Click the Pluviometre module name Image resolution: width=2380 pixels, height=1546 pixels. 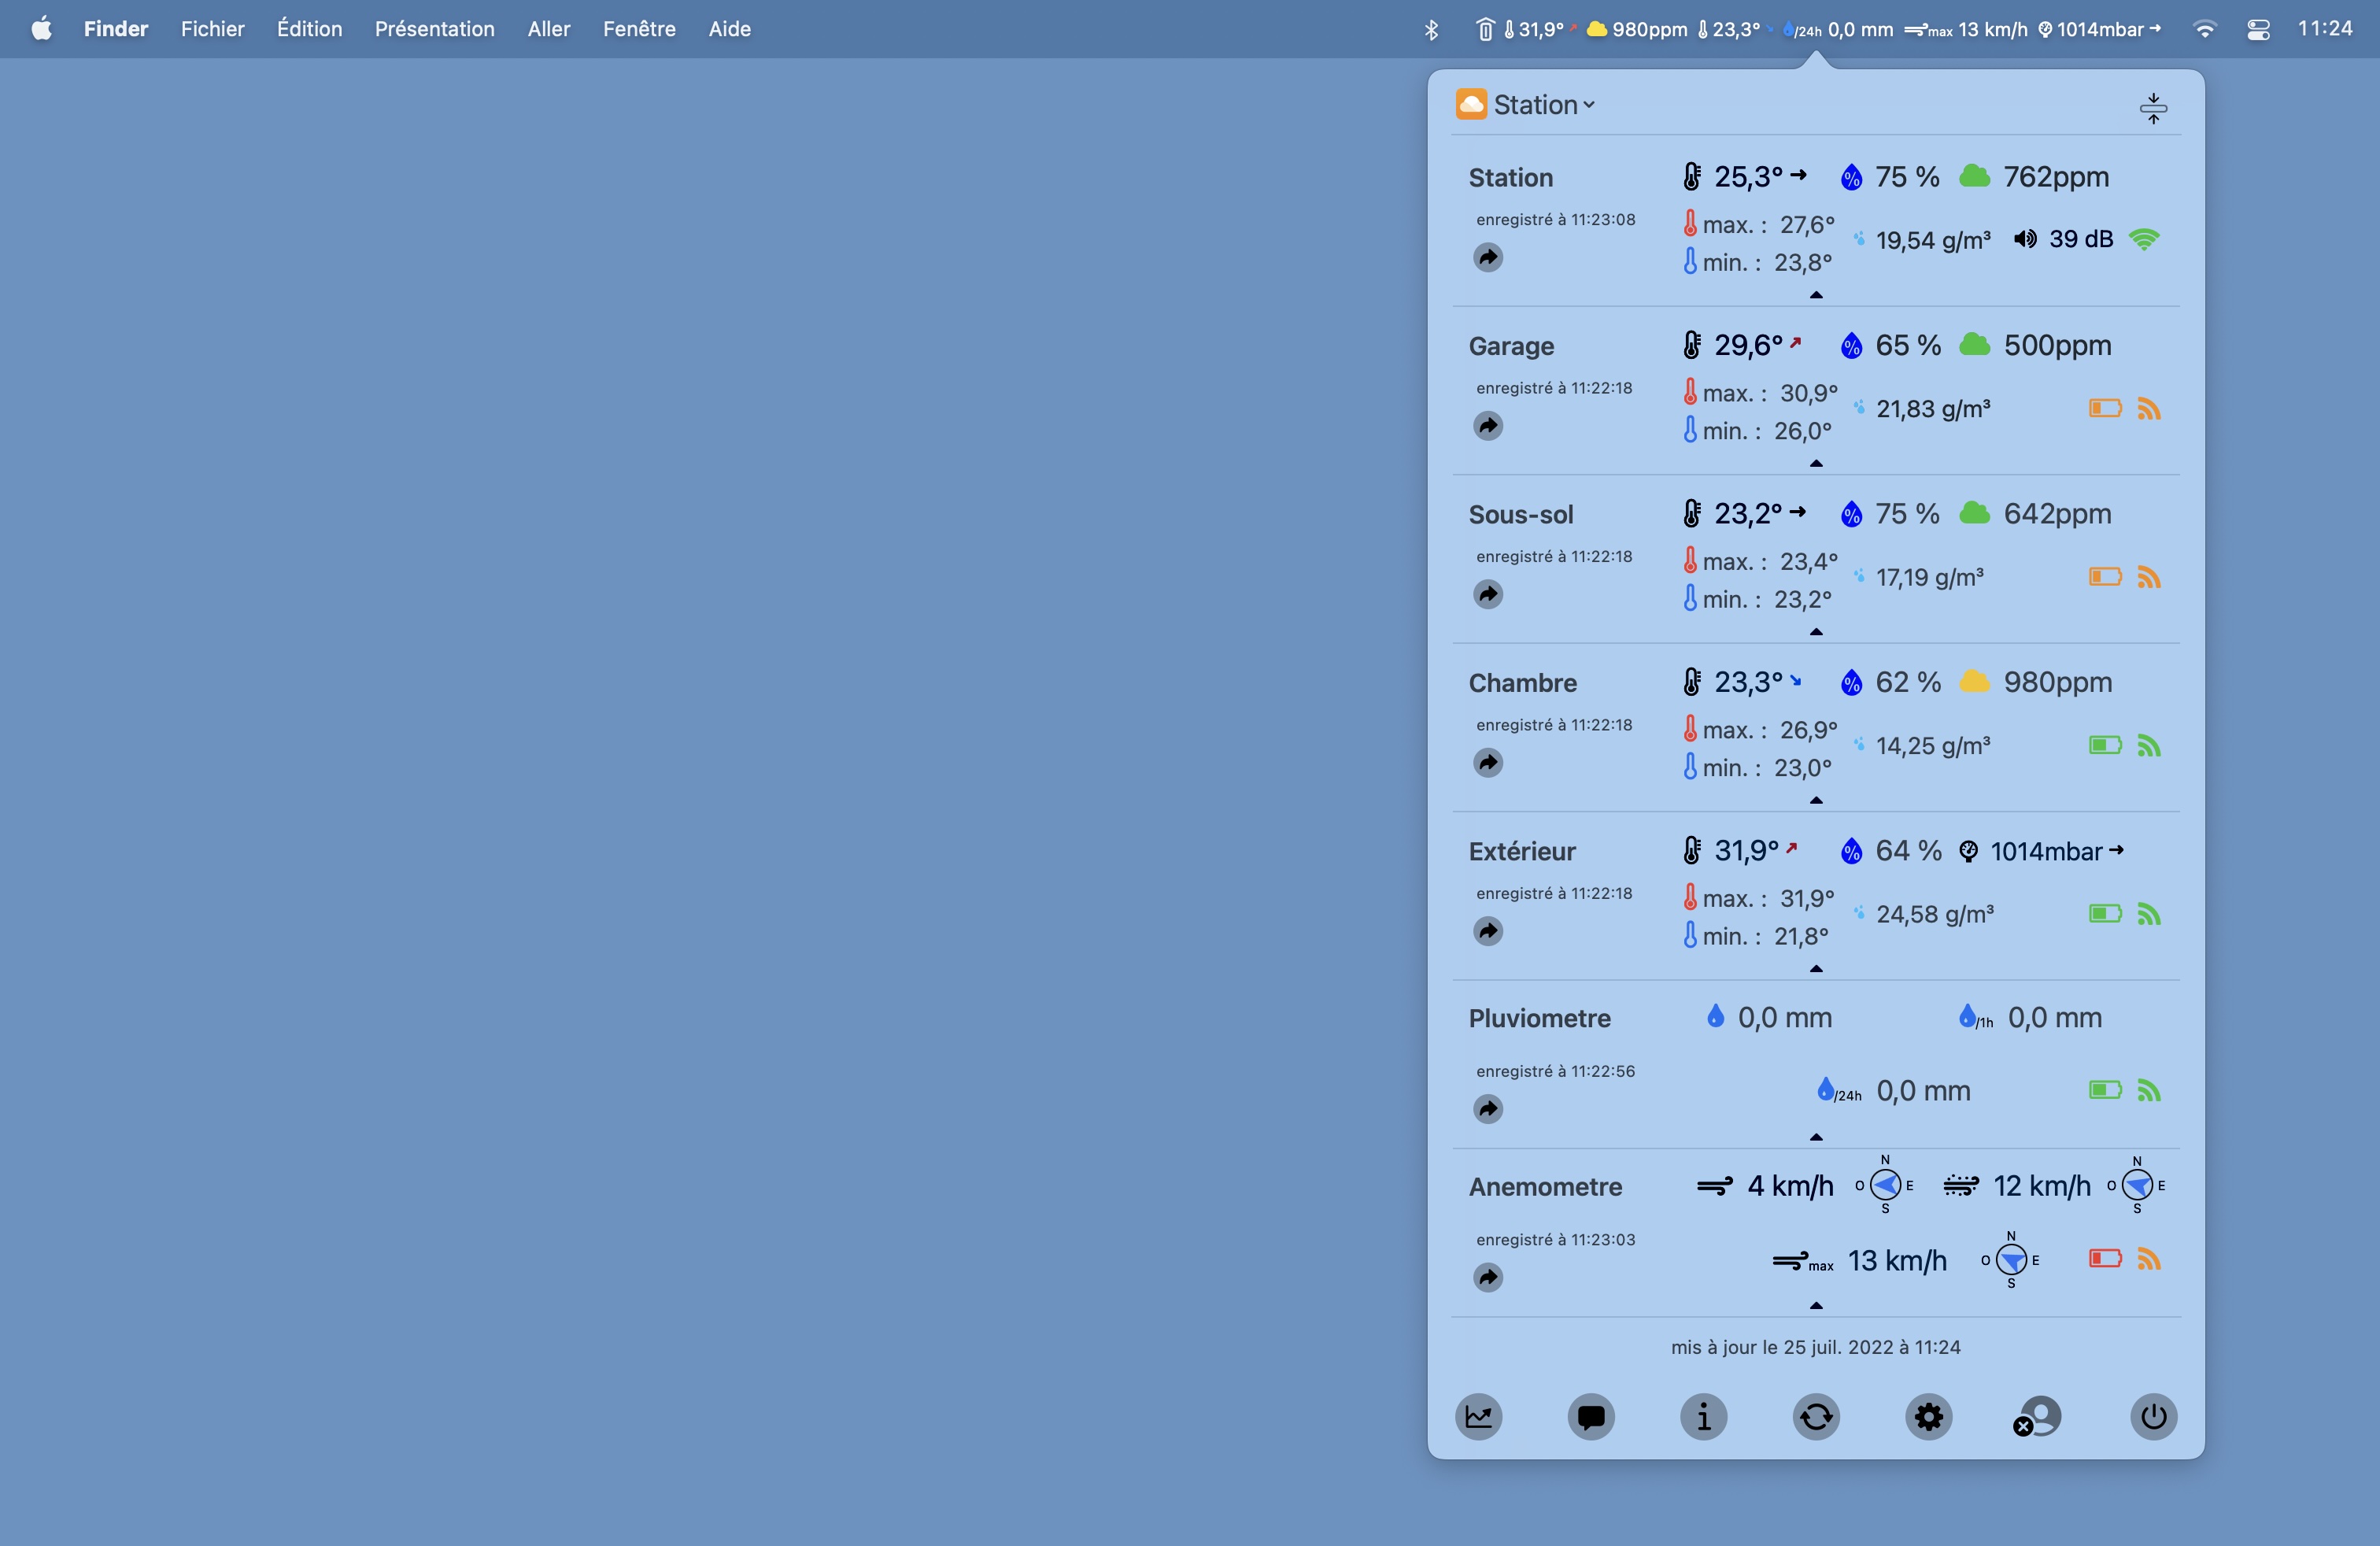pyautogui.click(x=1539, y=1018)
